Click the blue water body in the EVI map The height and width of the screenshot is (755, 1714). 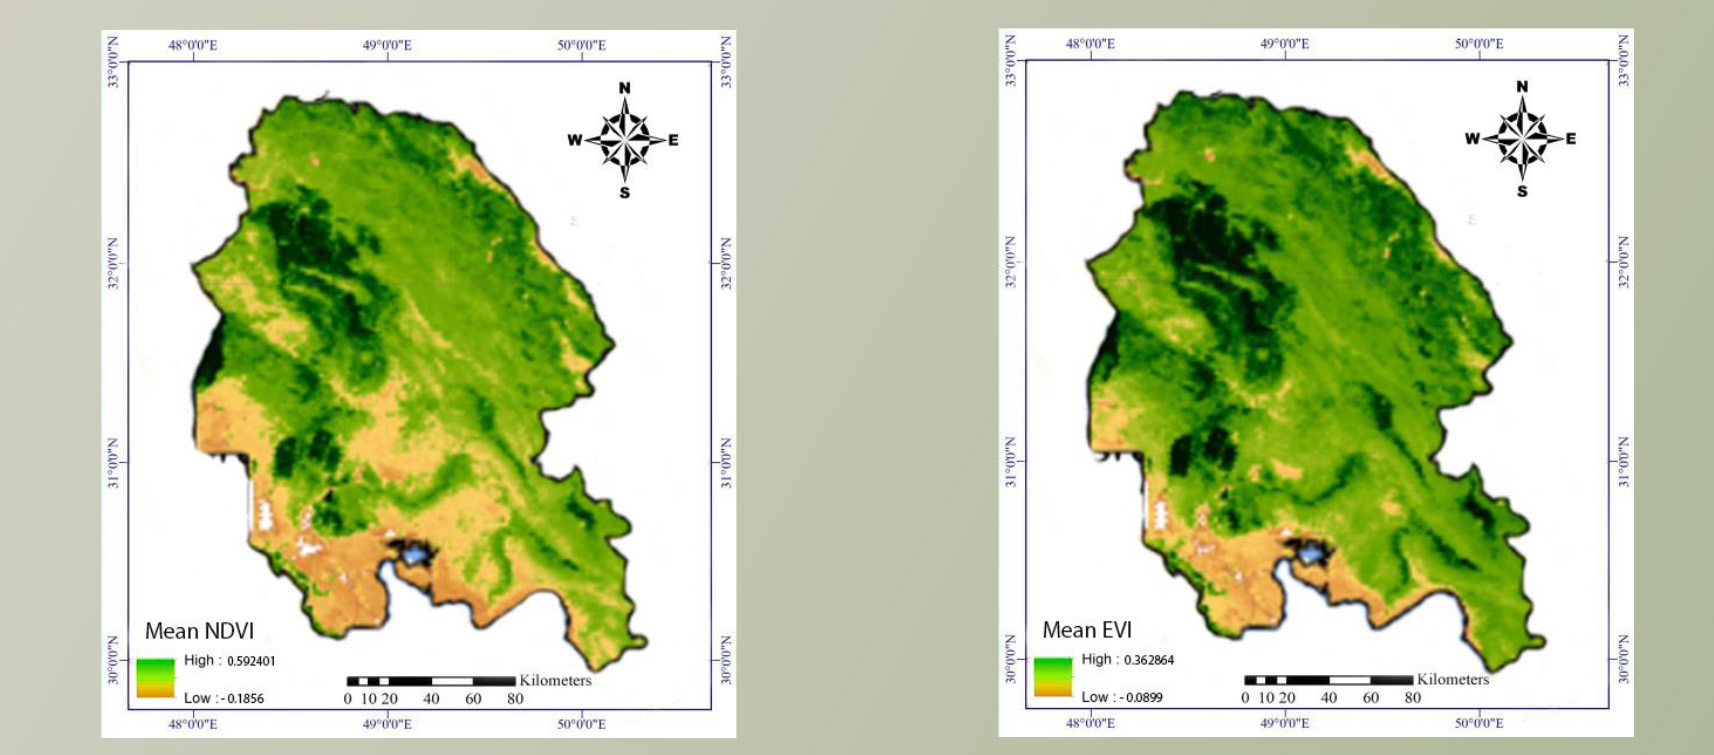pyautogui.click(x=1311, y=552)
